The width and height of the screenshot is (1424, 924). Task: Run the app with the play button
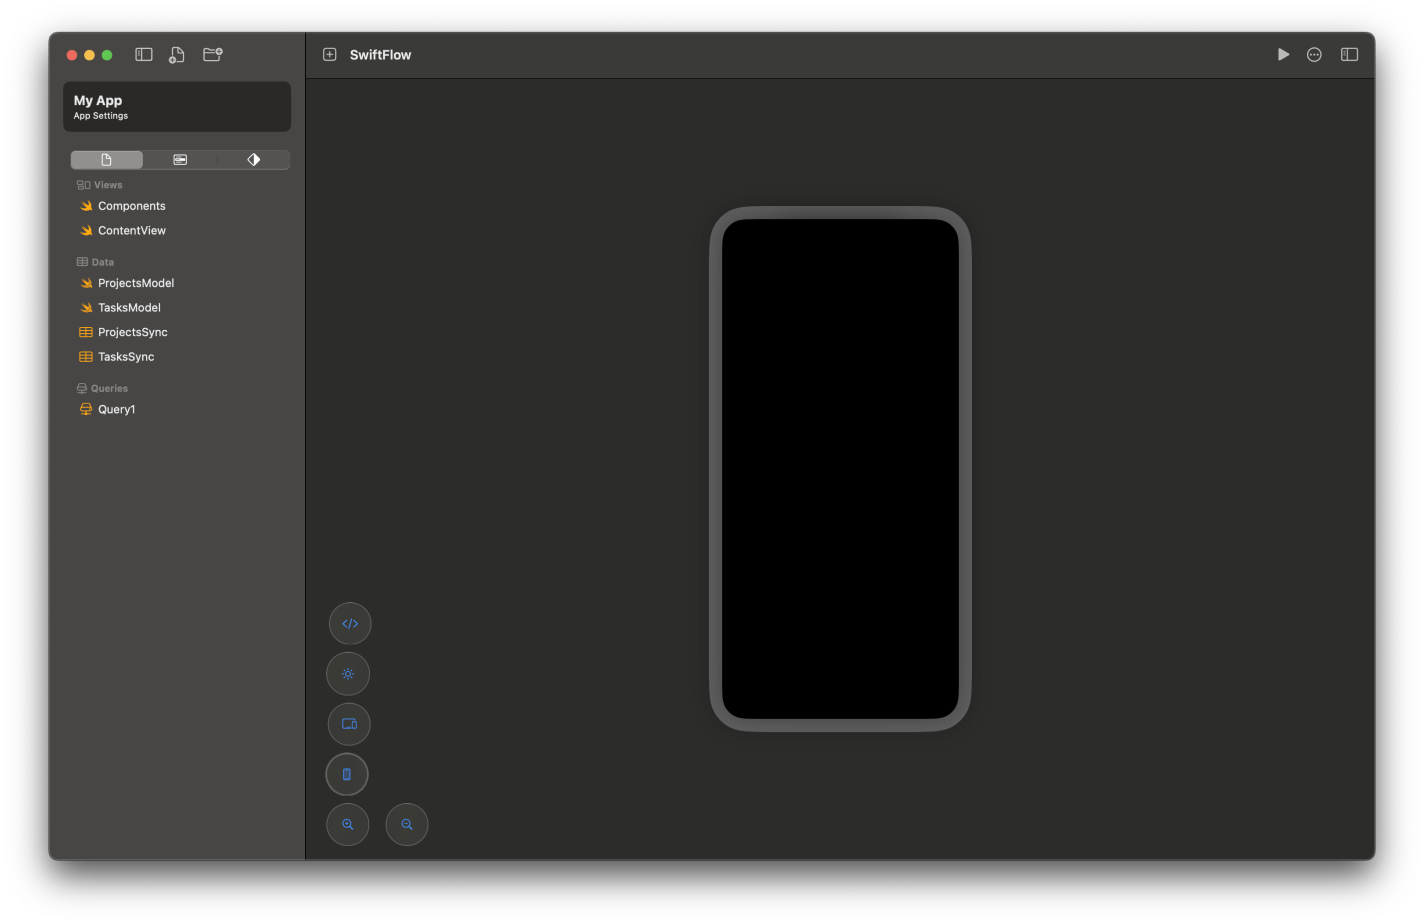[x=1283, y=55]
